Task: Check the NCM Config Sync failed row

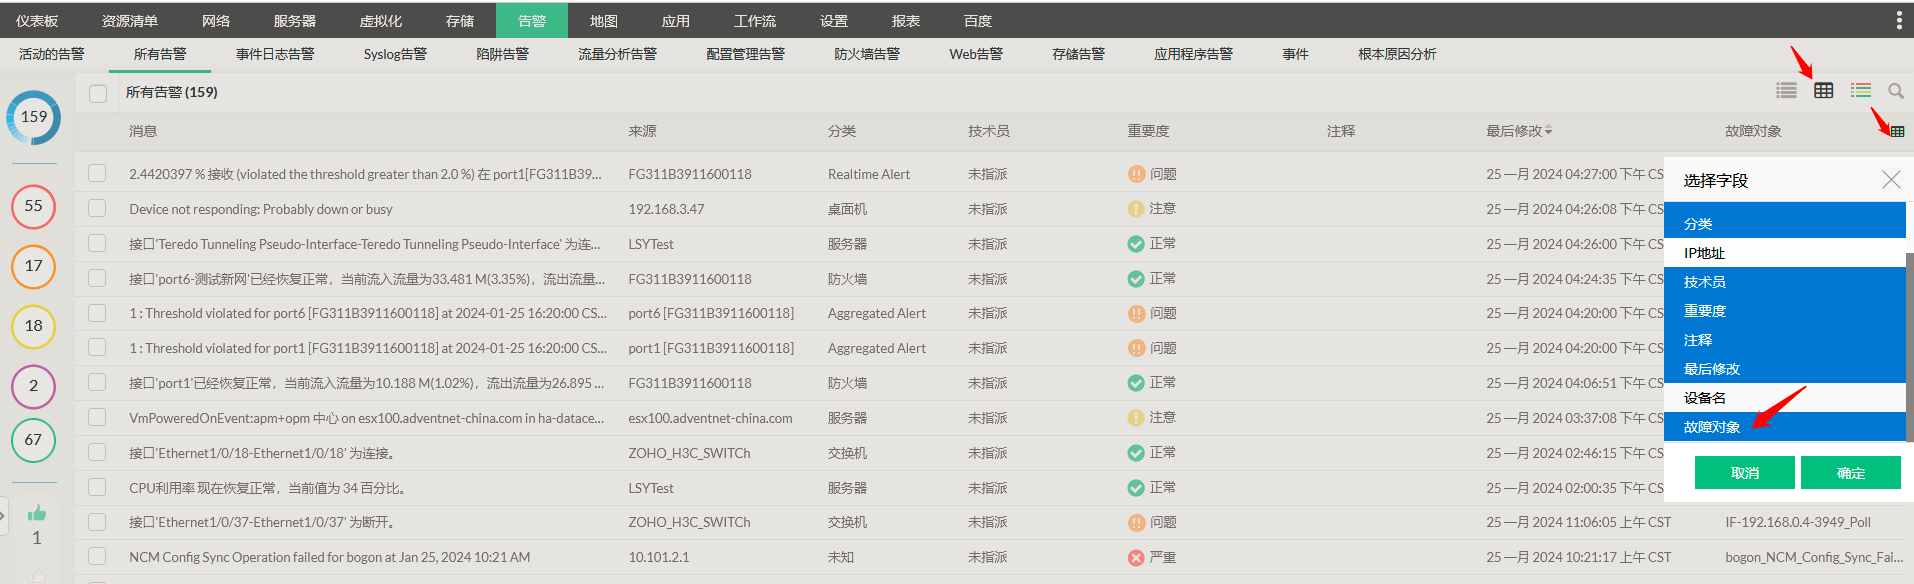Action: pyautogui.click(x=97, y=556)
